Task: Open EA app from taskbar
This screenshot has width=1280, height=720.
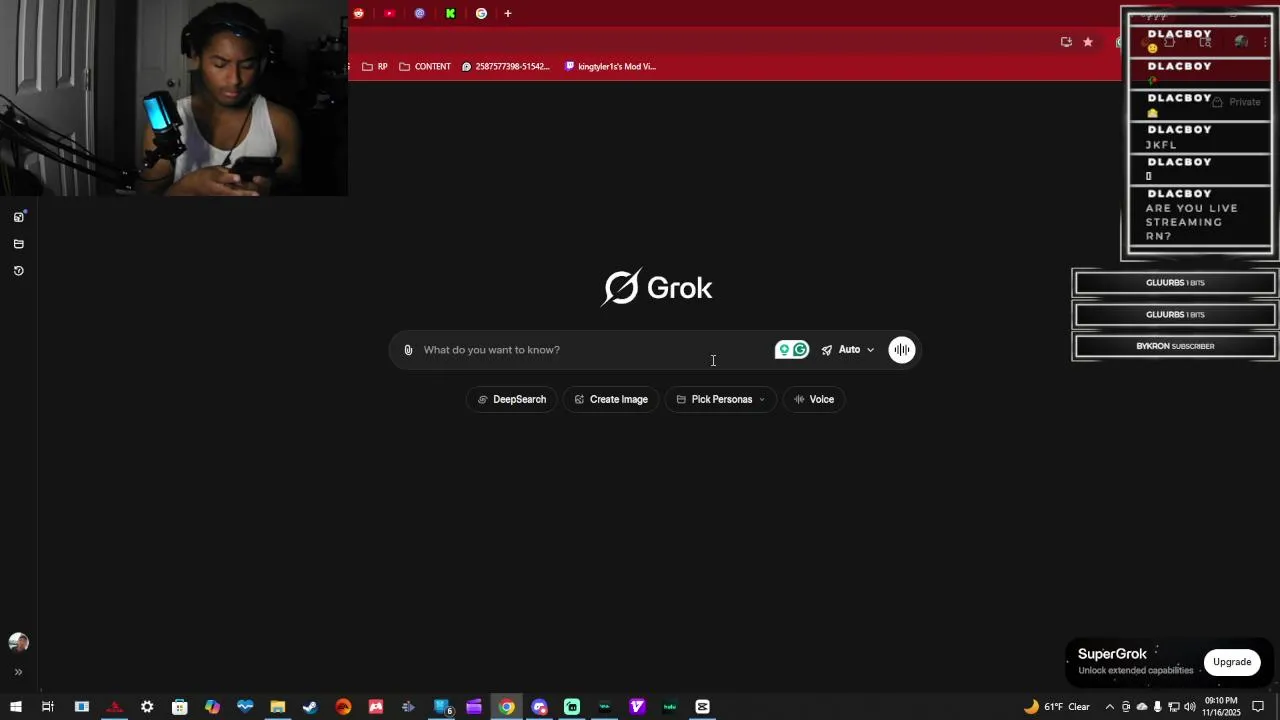Action: [x=343, y=707]
